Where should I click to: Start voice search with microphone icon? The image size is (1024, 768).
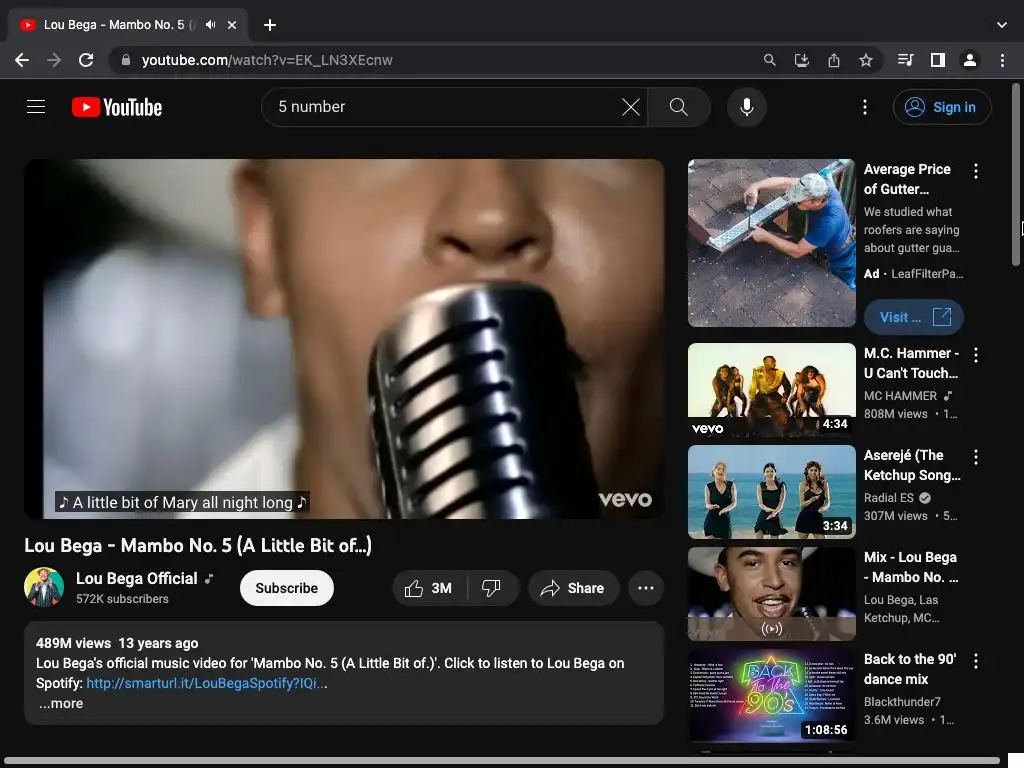click(x=746, y=107)
